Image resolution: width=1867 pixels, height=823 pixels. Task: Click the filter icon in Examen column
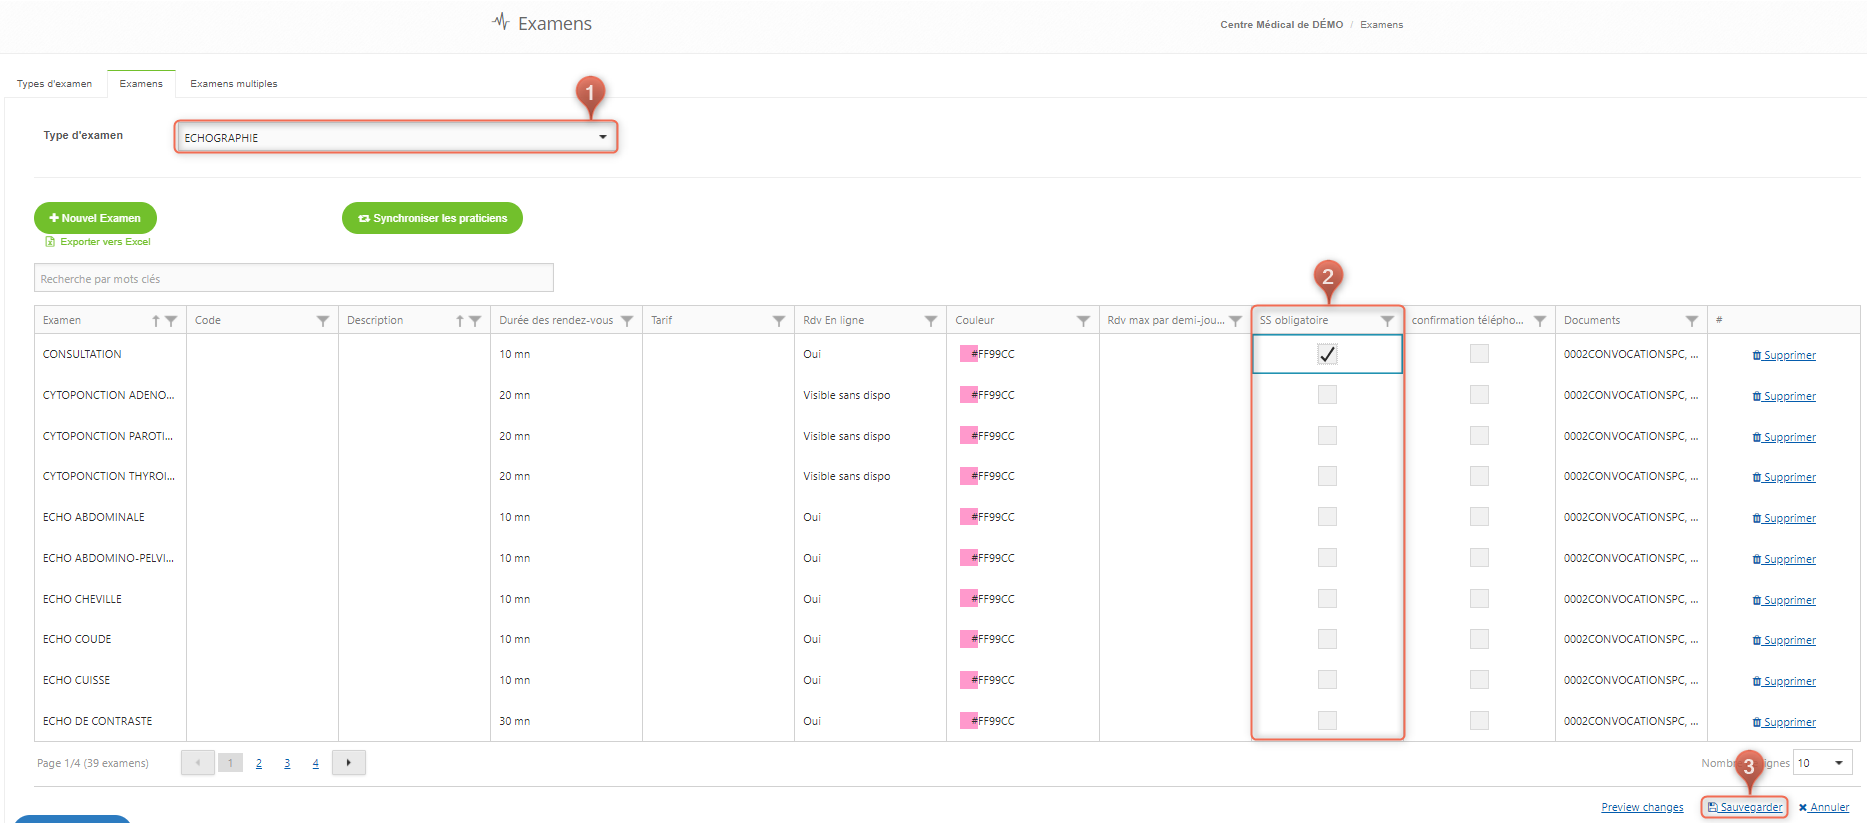[x=171, y=321]
